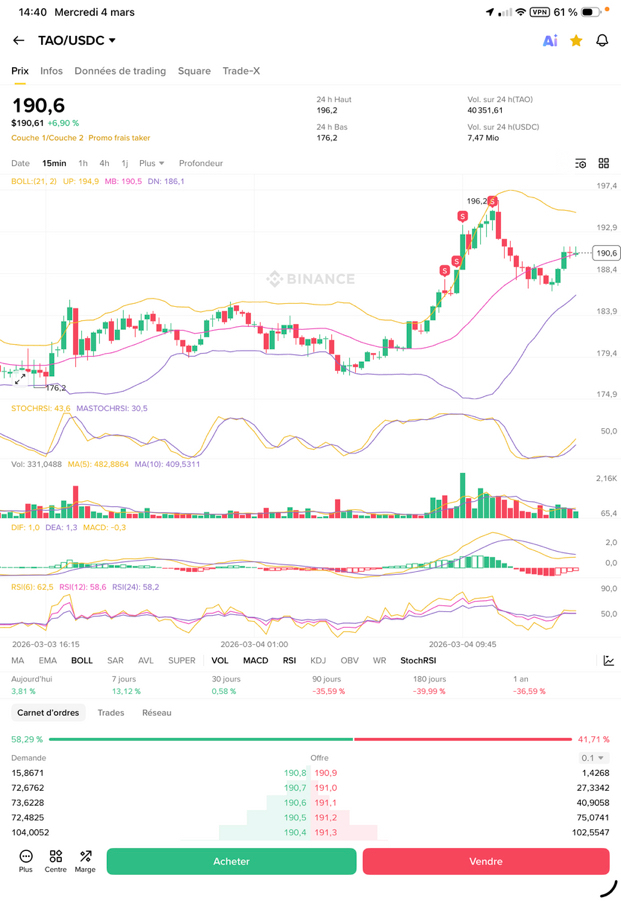
Task: Open the TAO/USDC pair selector dropdown
Action: tap(77, 40)
